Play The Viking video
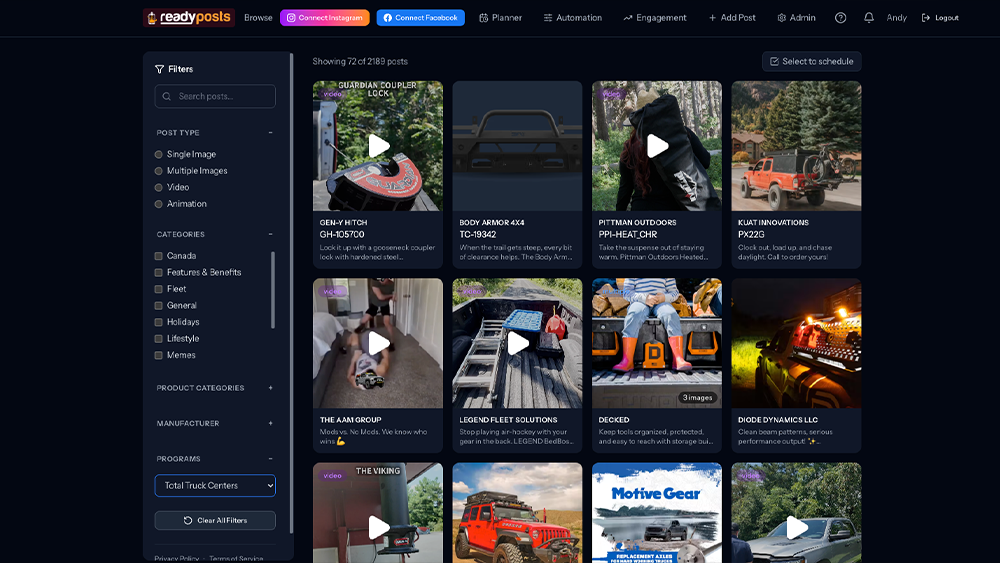 (x=378, y=527)
